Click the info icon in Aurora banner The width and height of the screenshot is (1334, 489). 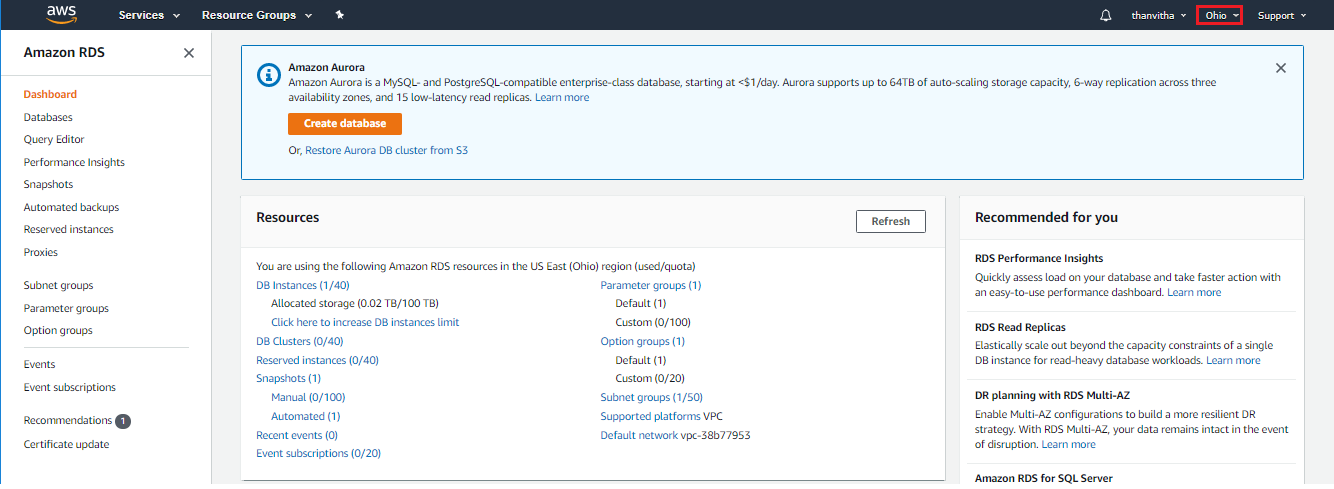268,75
